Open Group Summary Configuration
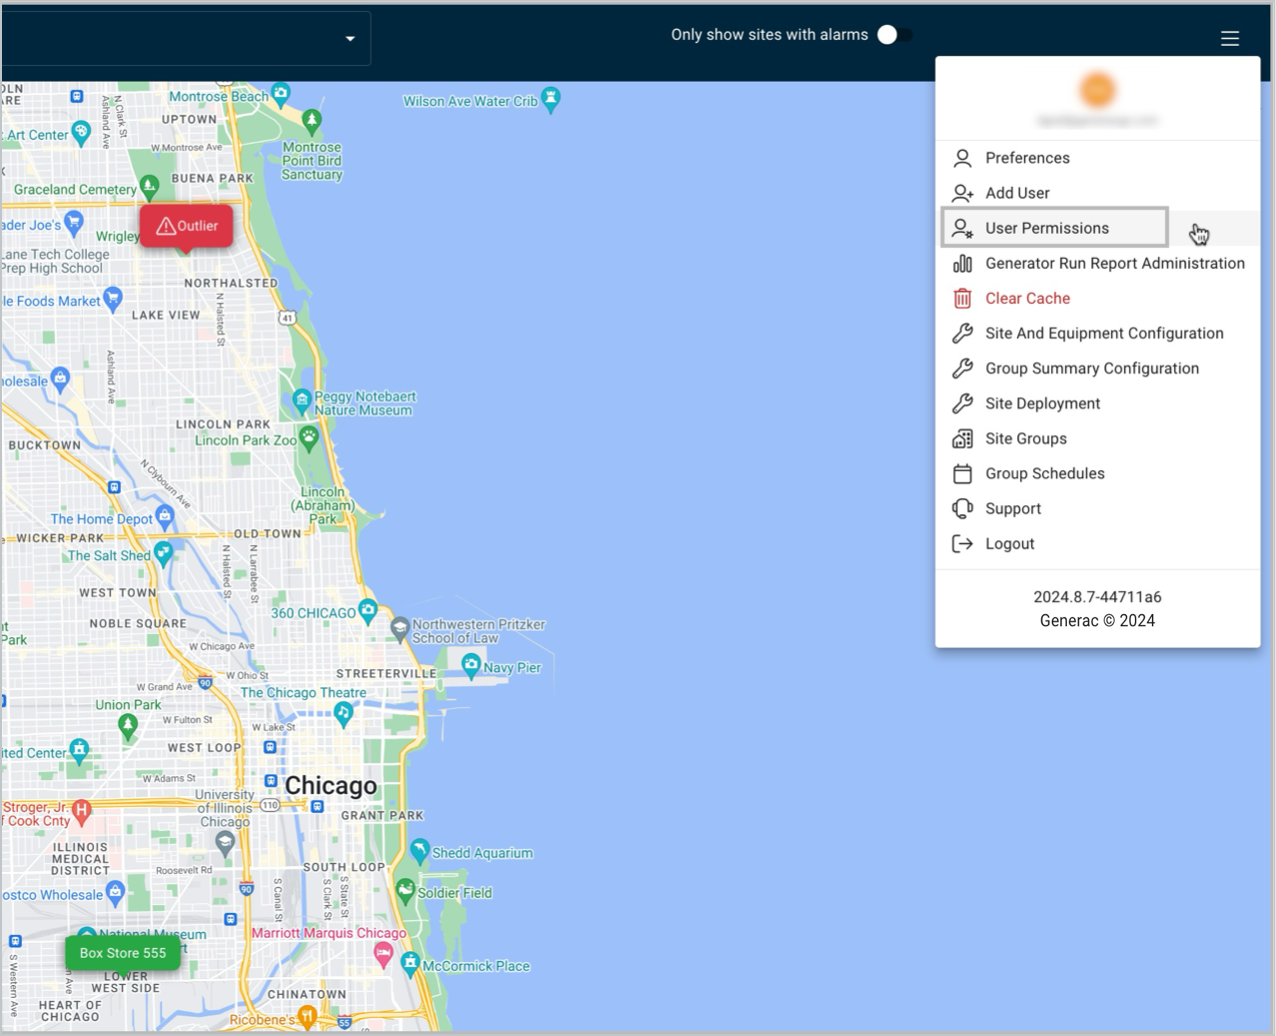 click(1091, 368)
